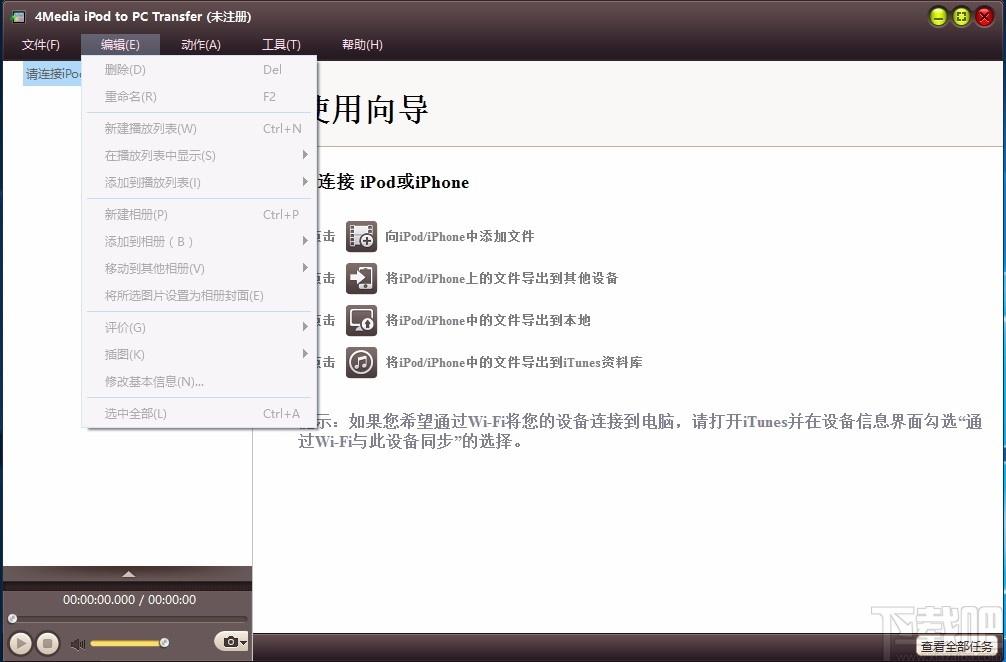Adjust the yellow volume slider
Screen dimensions: 1006x662
point(128,643)
